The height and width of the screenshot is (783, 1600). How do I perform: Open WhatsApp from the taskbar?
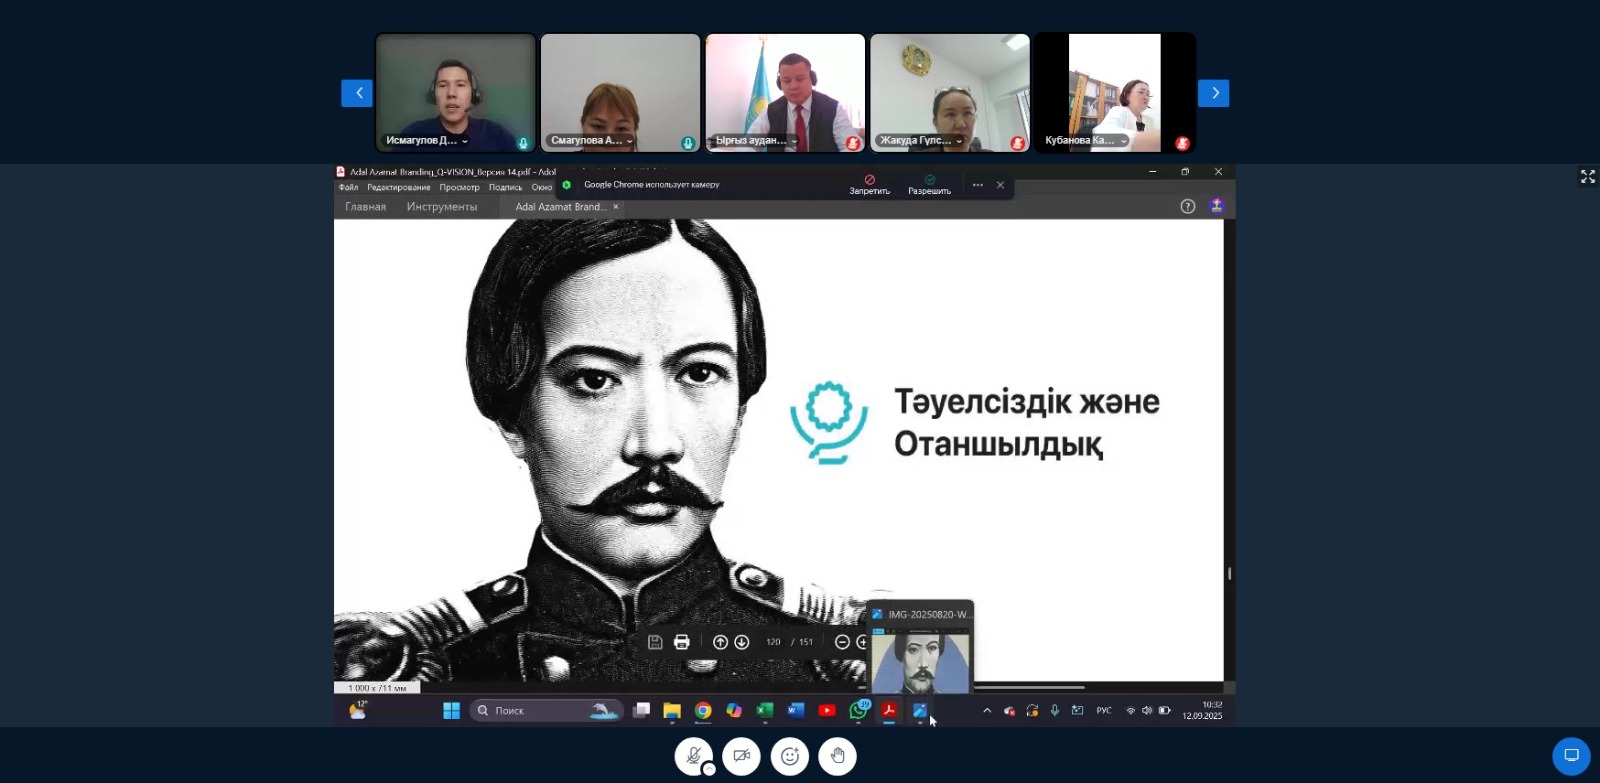pyautogui.click(x=858, y=710)
